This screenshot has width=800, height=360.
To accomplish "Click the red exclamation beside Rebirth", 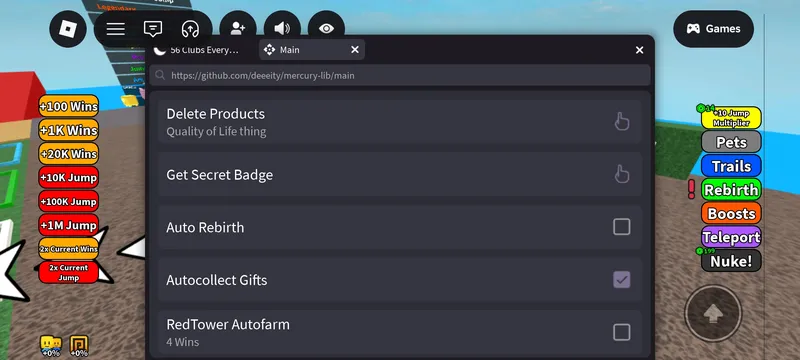I will [x=691, y=189].
